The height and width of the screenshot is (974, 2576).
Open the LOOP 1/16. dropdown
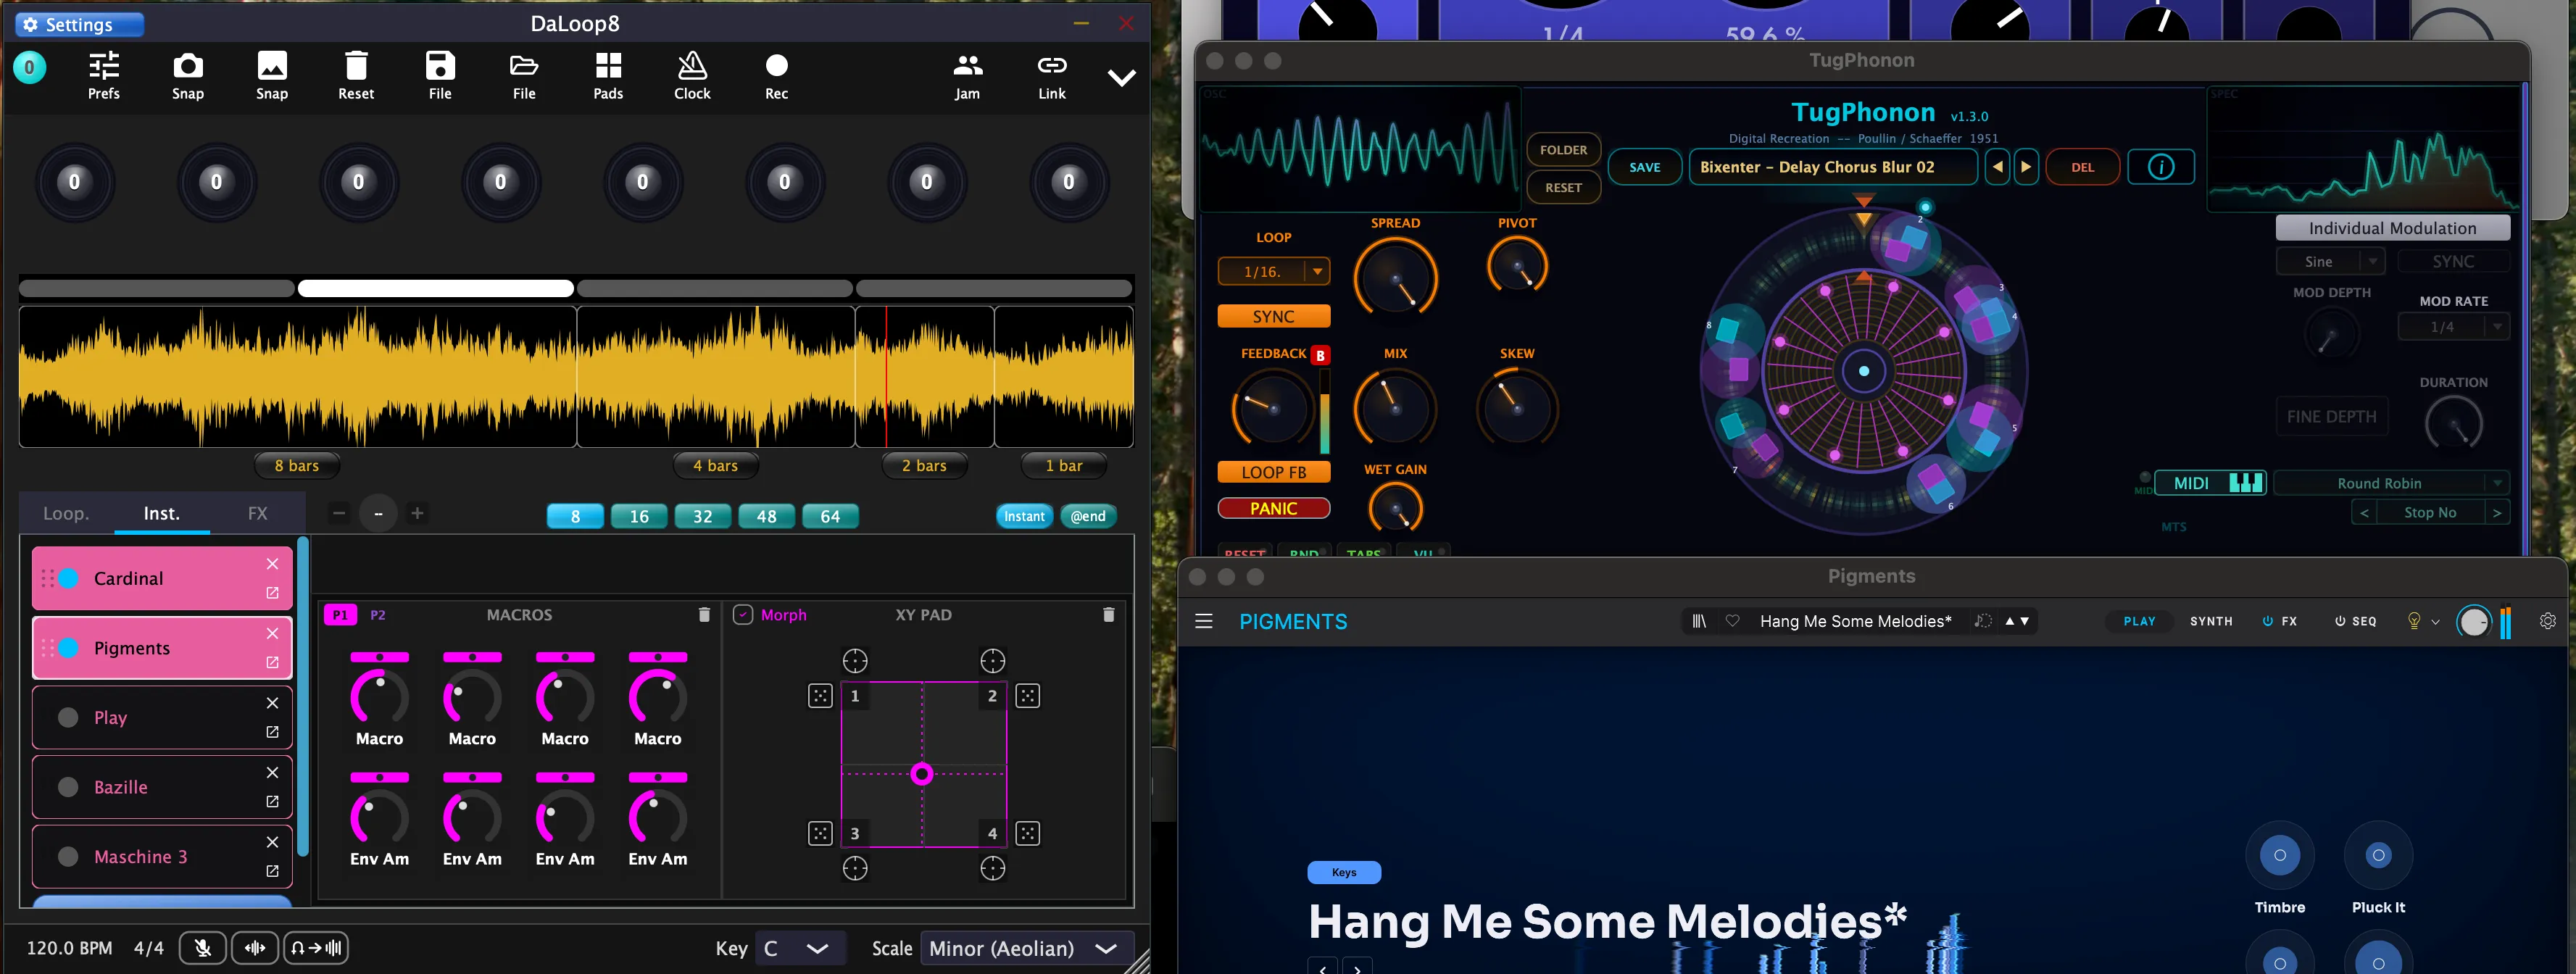[1273, 271]
